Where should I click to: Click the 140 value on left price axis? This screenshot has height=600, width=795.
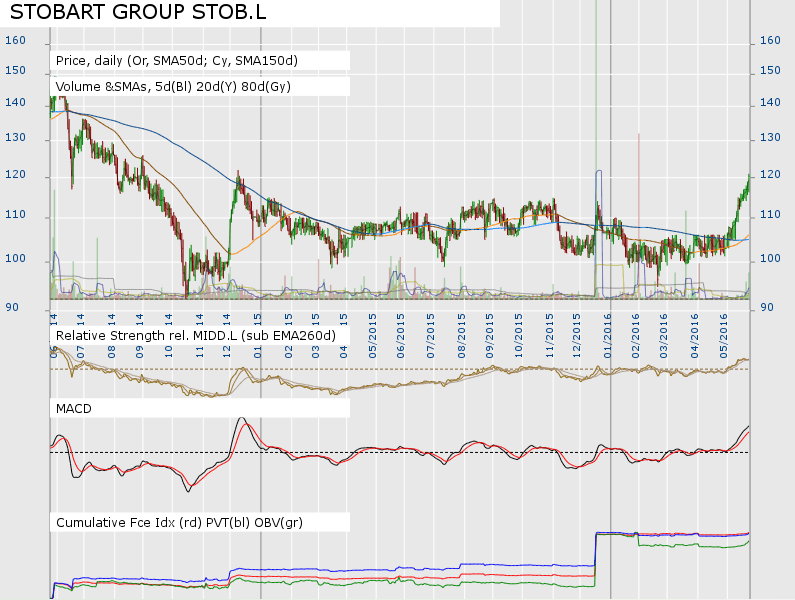15,102
